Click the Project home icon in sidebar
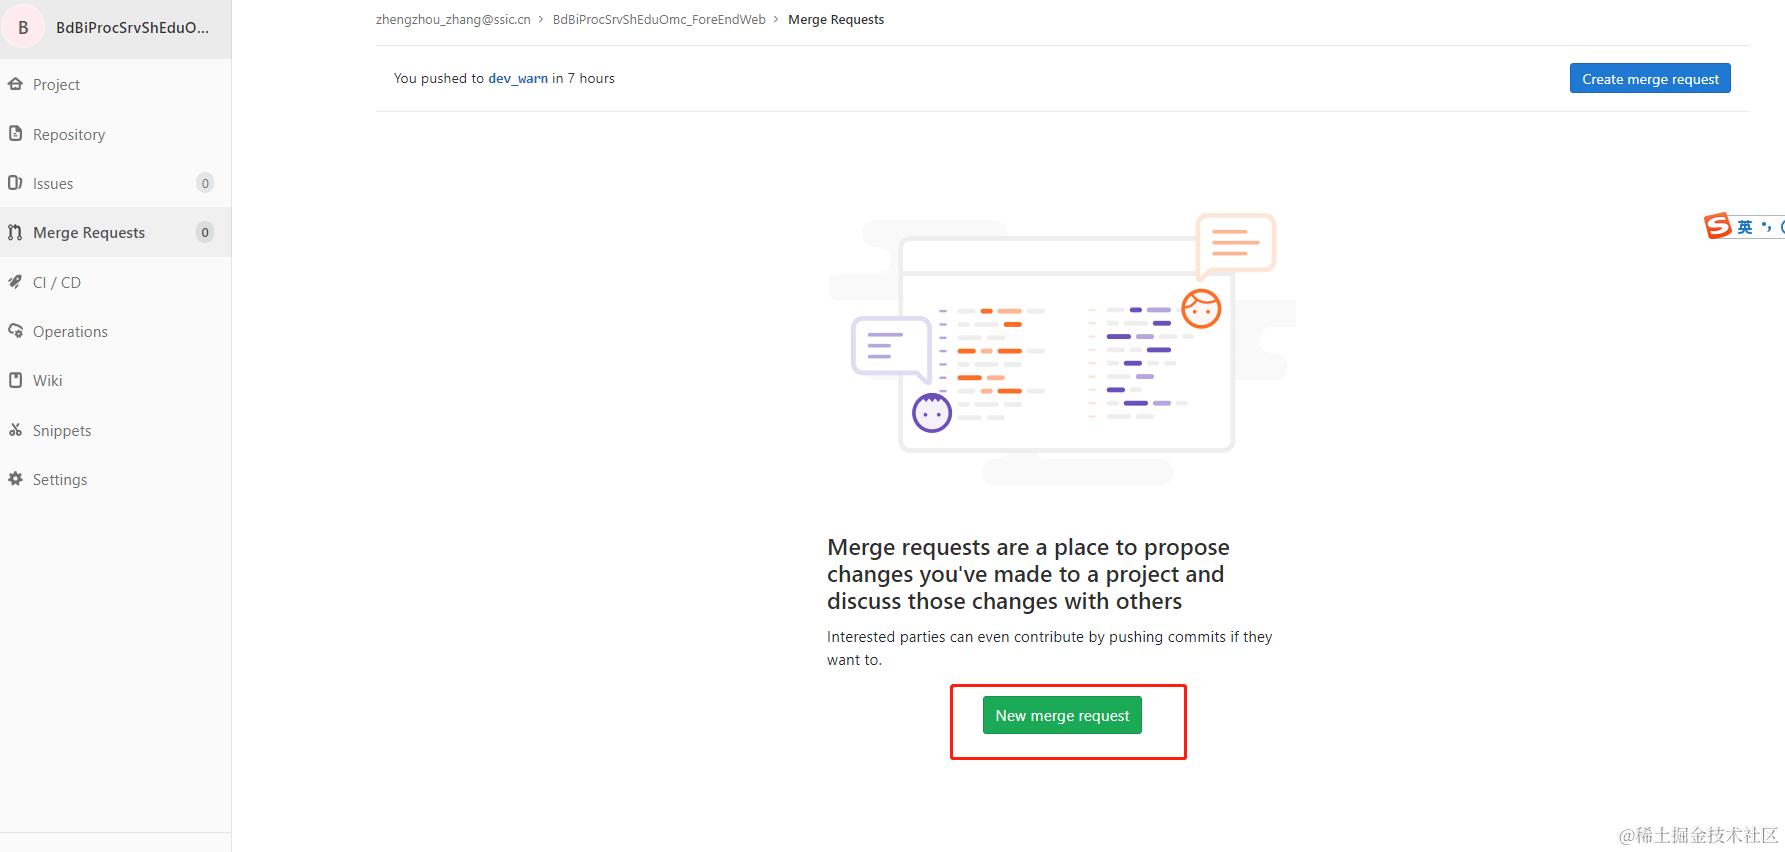Image resolution: width=1785 pixels, height=852 pixels. [x=15, y=84]
